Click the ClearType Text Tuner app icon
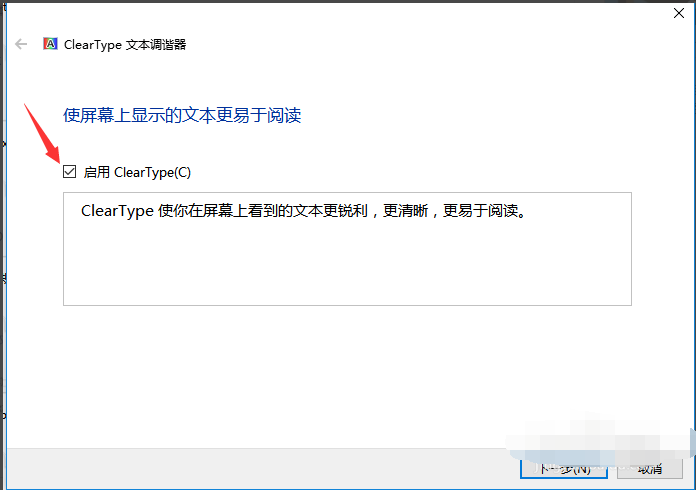Image resolution: width=696 pixels, height=490 pixels. [x=50, y=44]
